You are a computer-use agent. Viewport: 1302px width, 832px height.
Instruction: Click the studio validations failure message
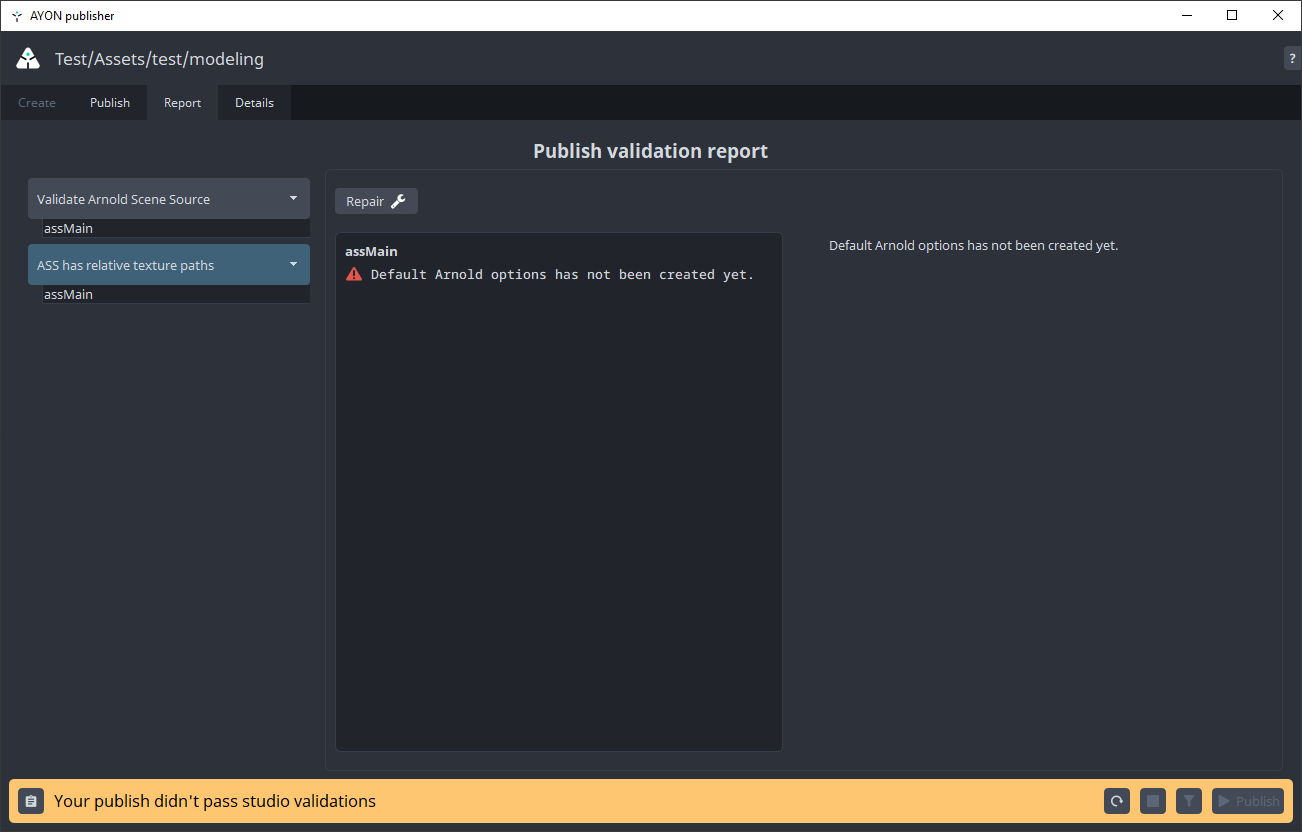click(x=215, y=801)
